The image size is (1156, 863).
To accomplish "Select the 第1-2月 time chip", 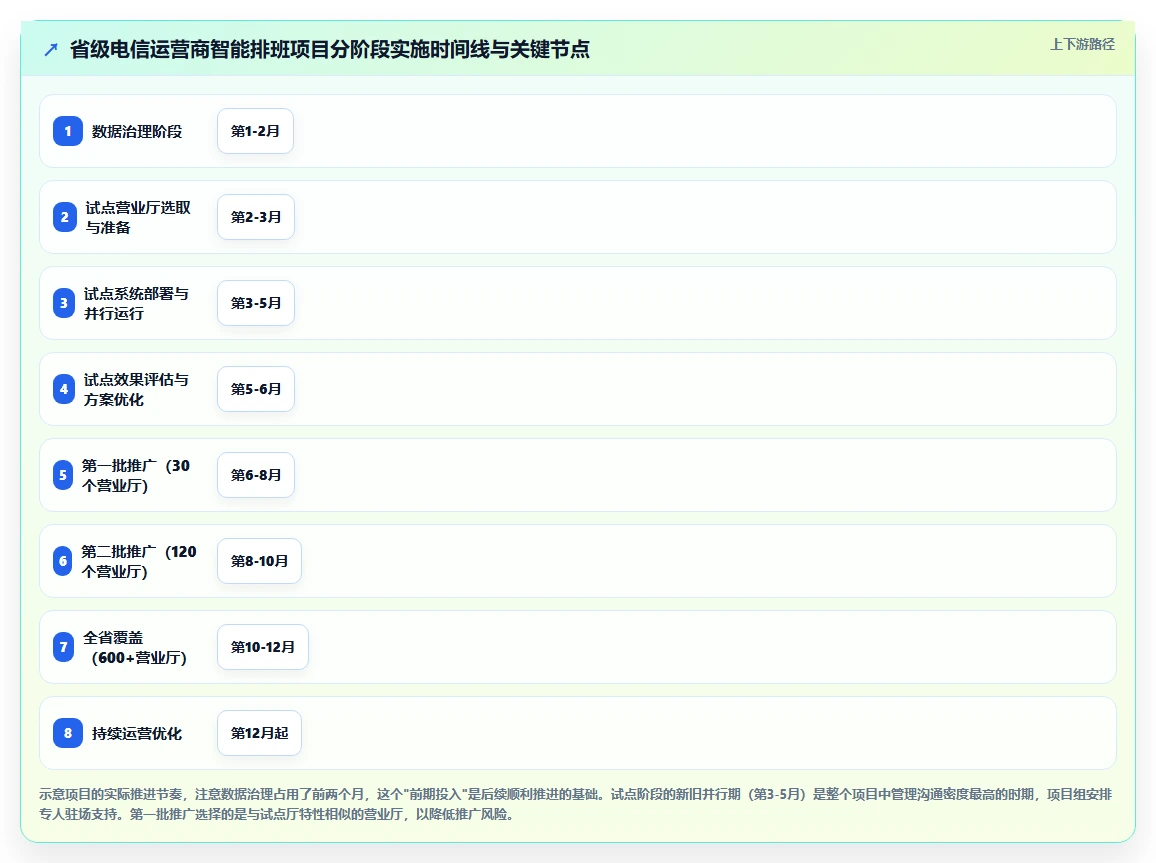I will coord(255,131).
